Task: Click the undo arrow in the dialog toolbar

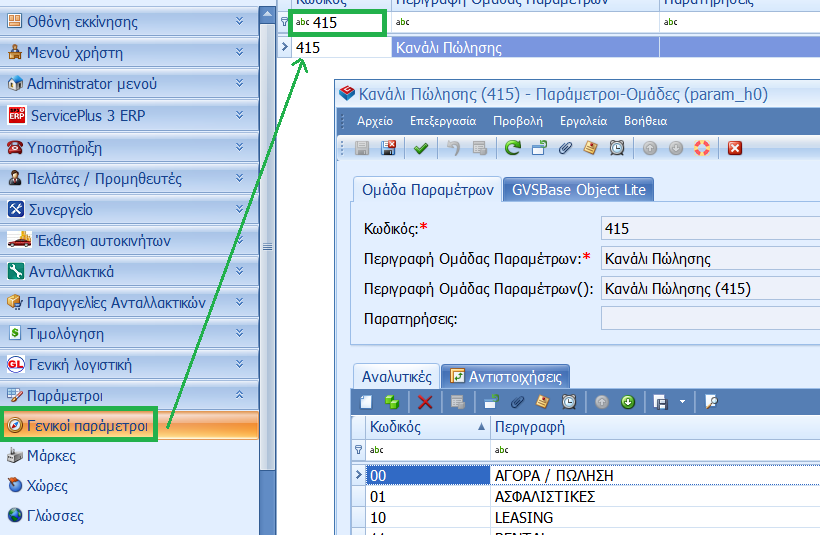Action: [x=453, y=149]
